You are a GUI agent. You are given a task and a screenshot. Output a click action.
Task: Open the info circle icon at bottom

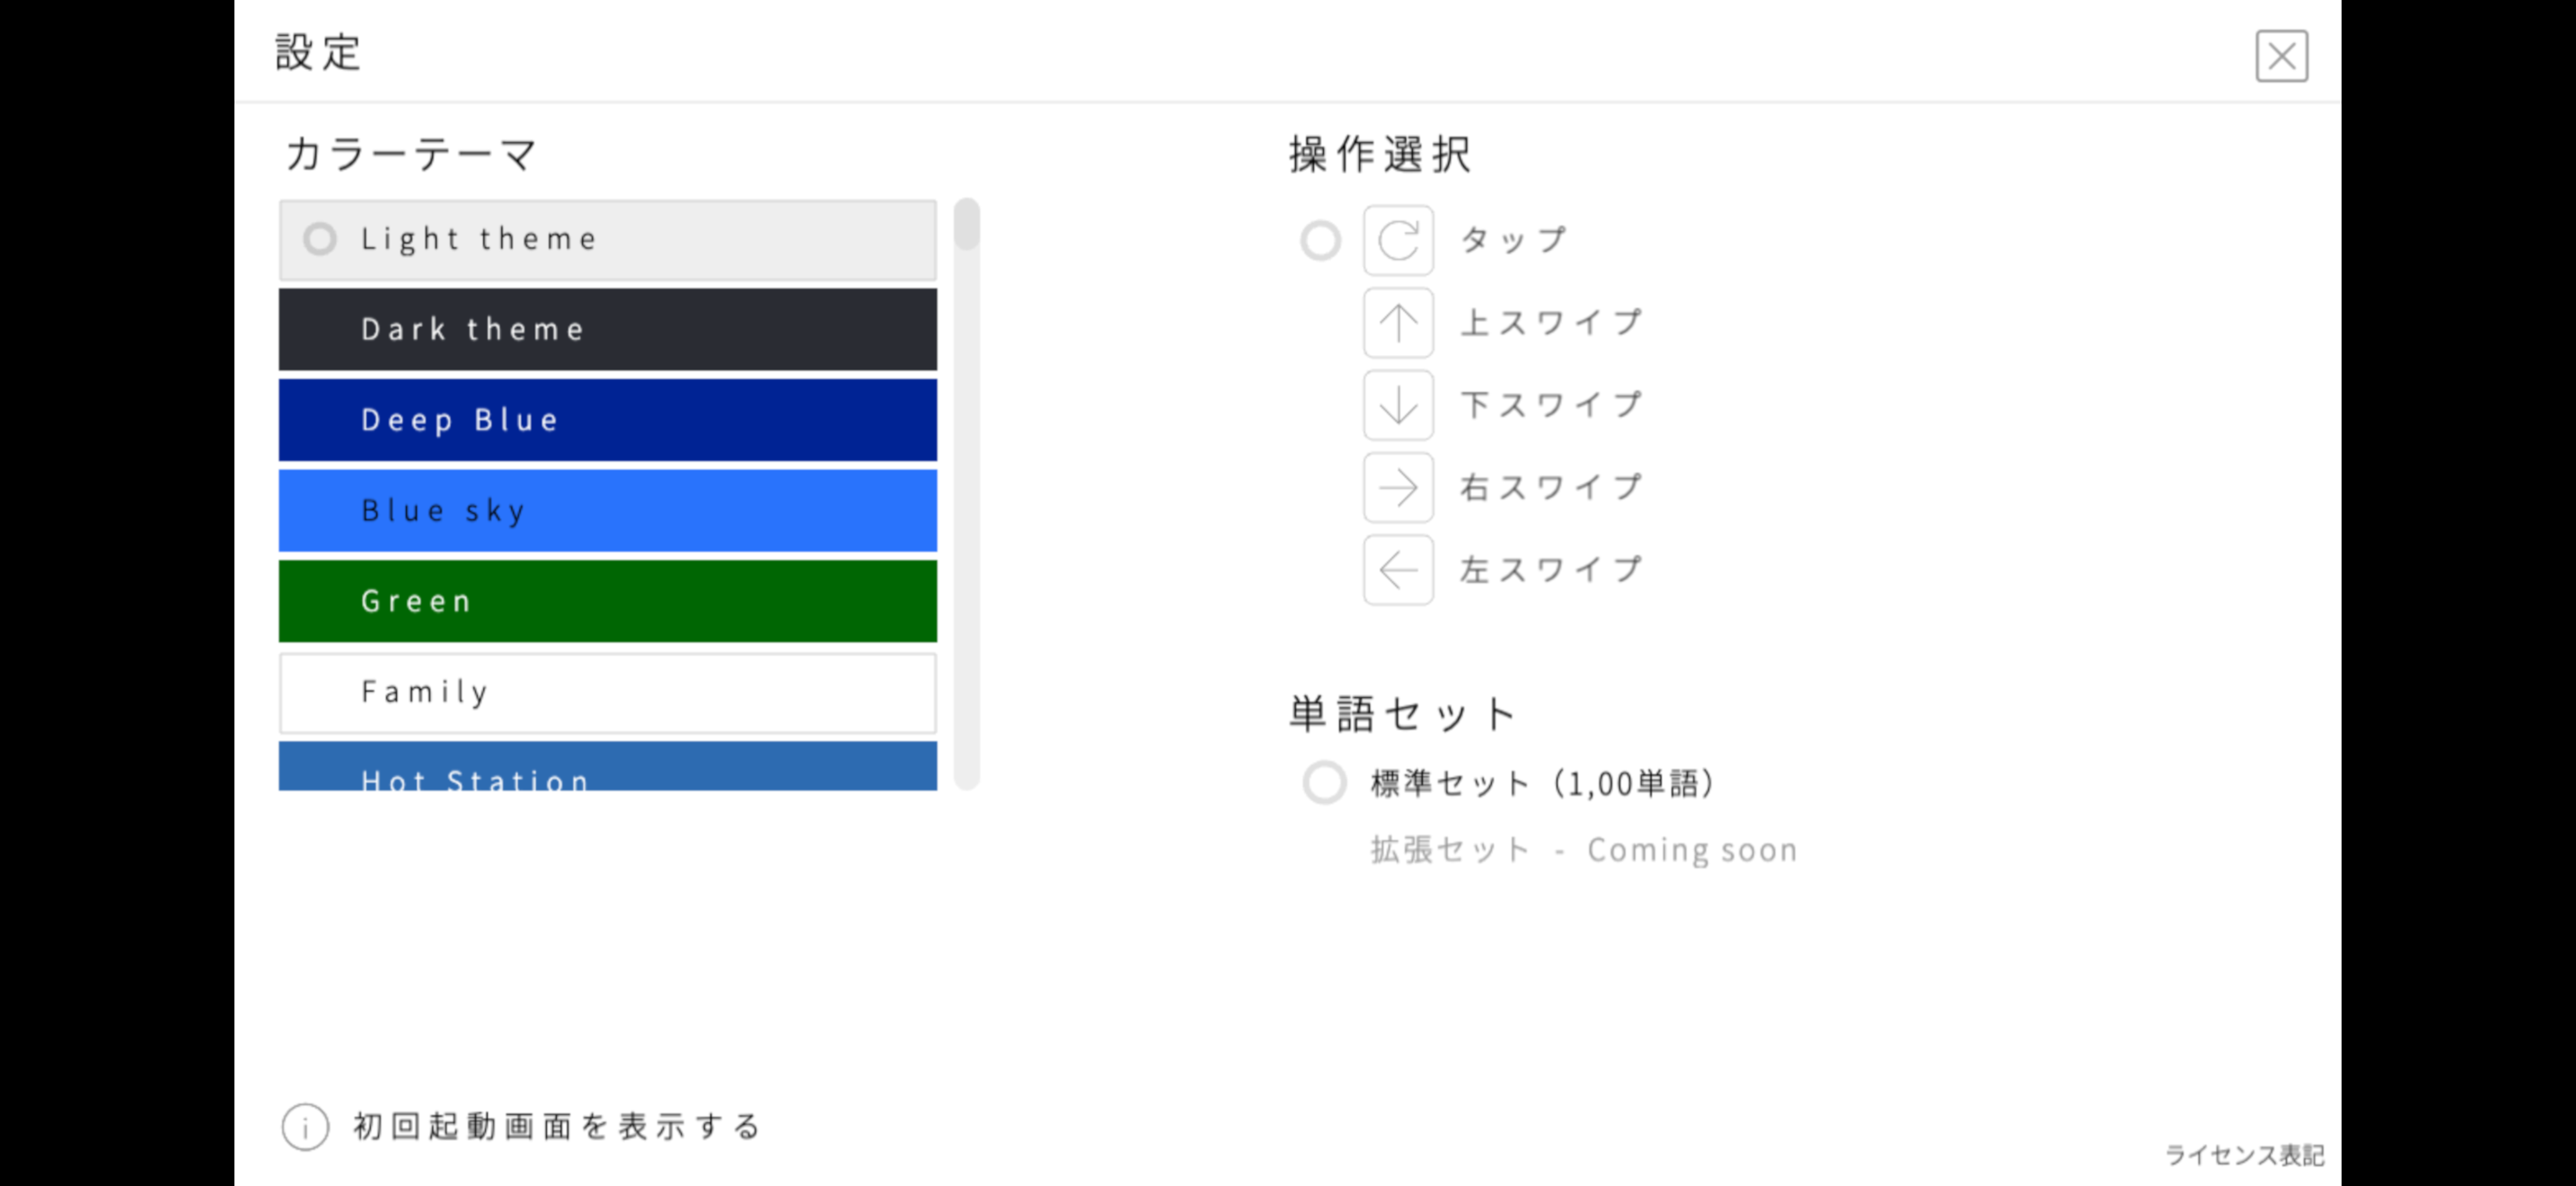[x=305, y=1127]
